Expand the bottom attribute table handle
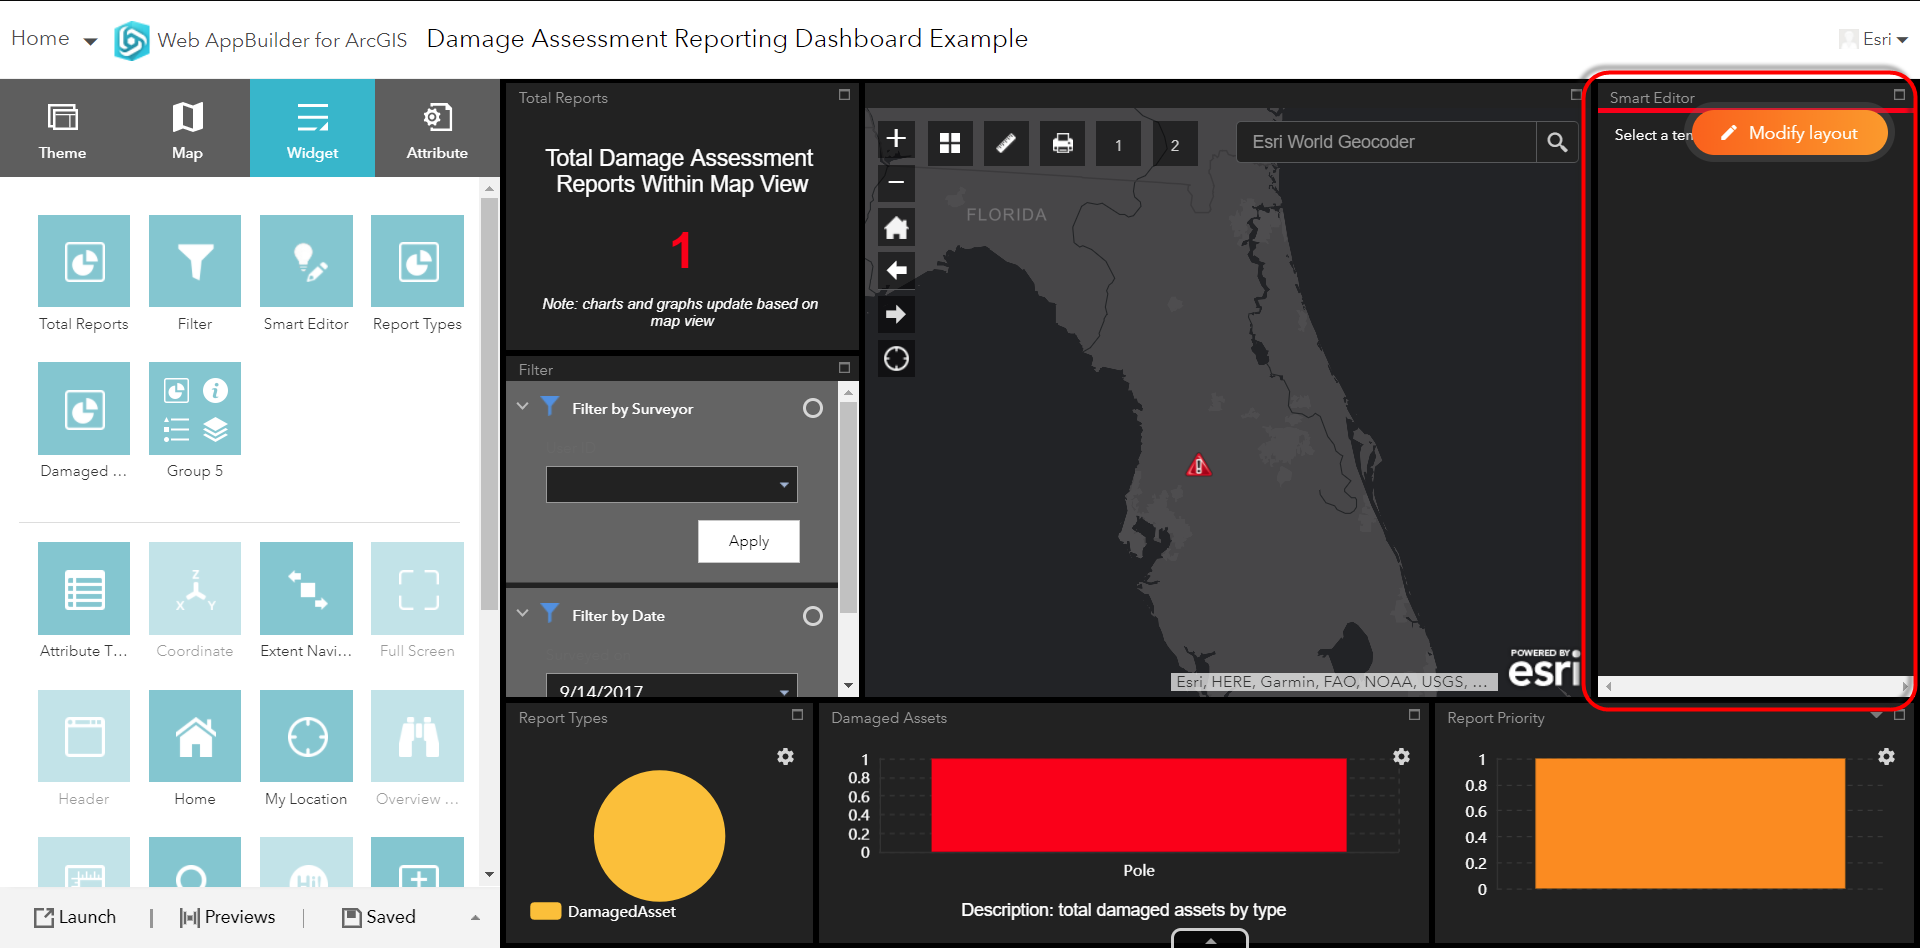This screenshot has width=1920, height=948. (x=1210, y=939)
